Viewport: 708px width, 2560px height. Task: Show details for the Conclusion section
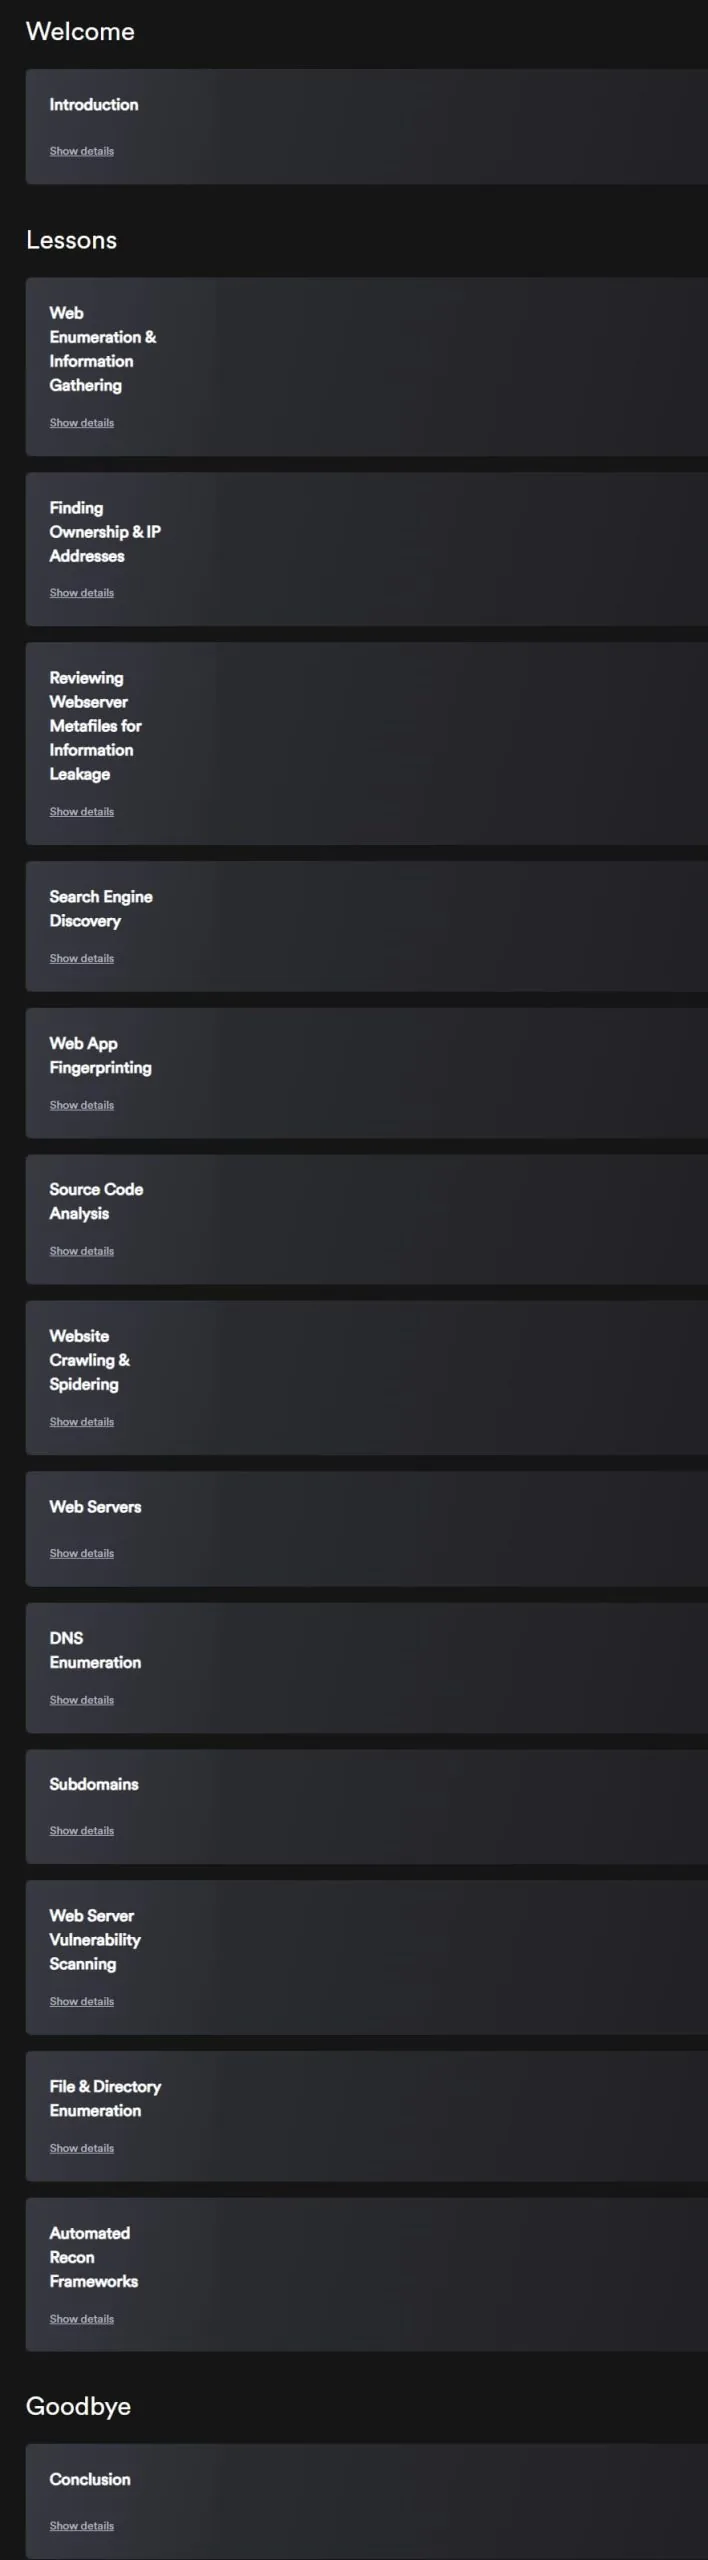[x=82, y=2526]
